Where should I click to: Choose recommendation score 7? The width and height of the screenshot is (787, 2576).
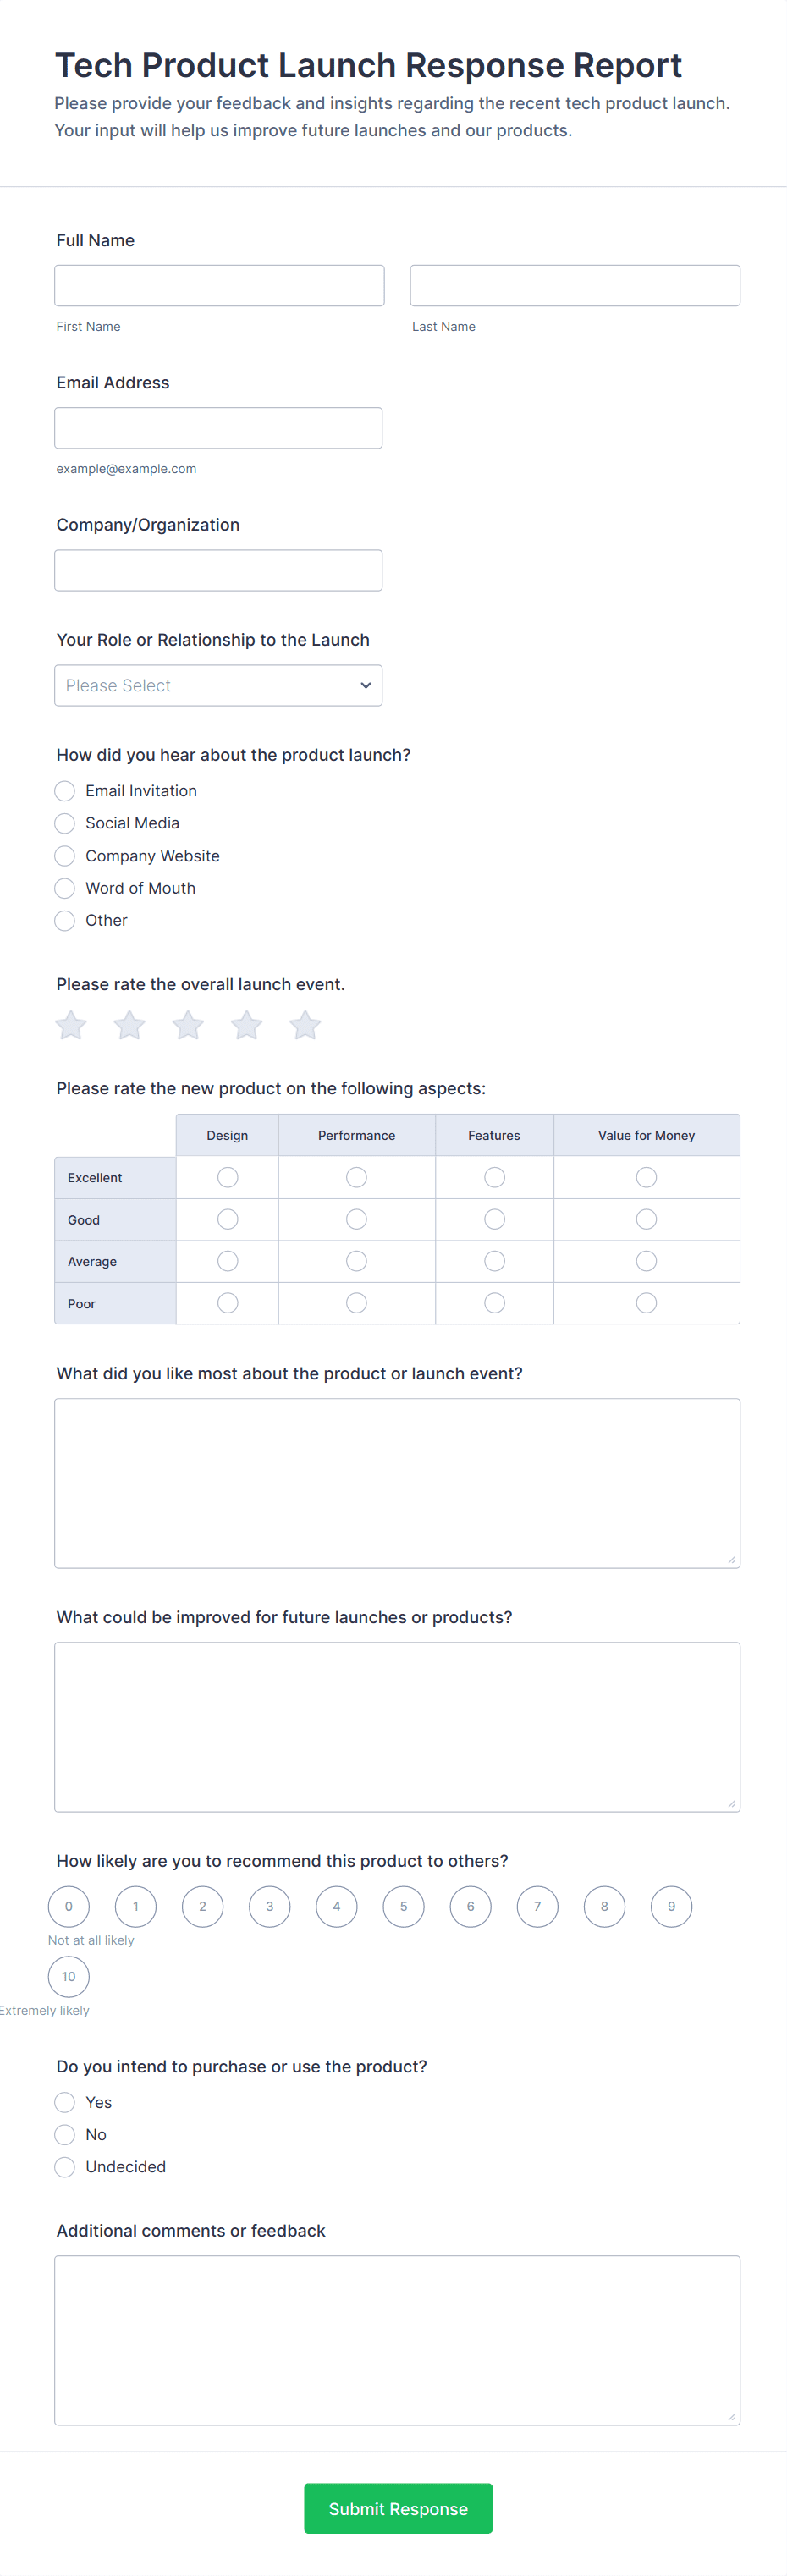click(x=537, y=1906)
